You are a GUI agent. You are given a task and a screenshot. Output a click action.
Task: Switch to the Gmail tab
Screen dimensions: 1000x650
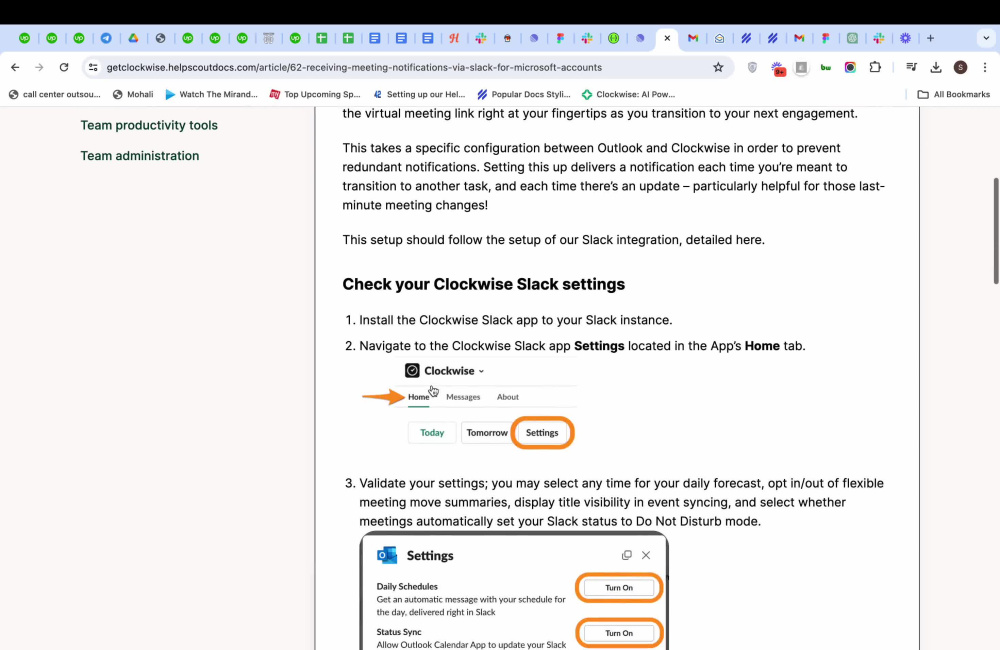coord(693,38)
